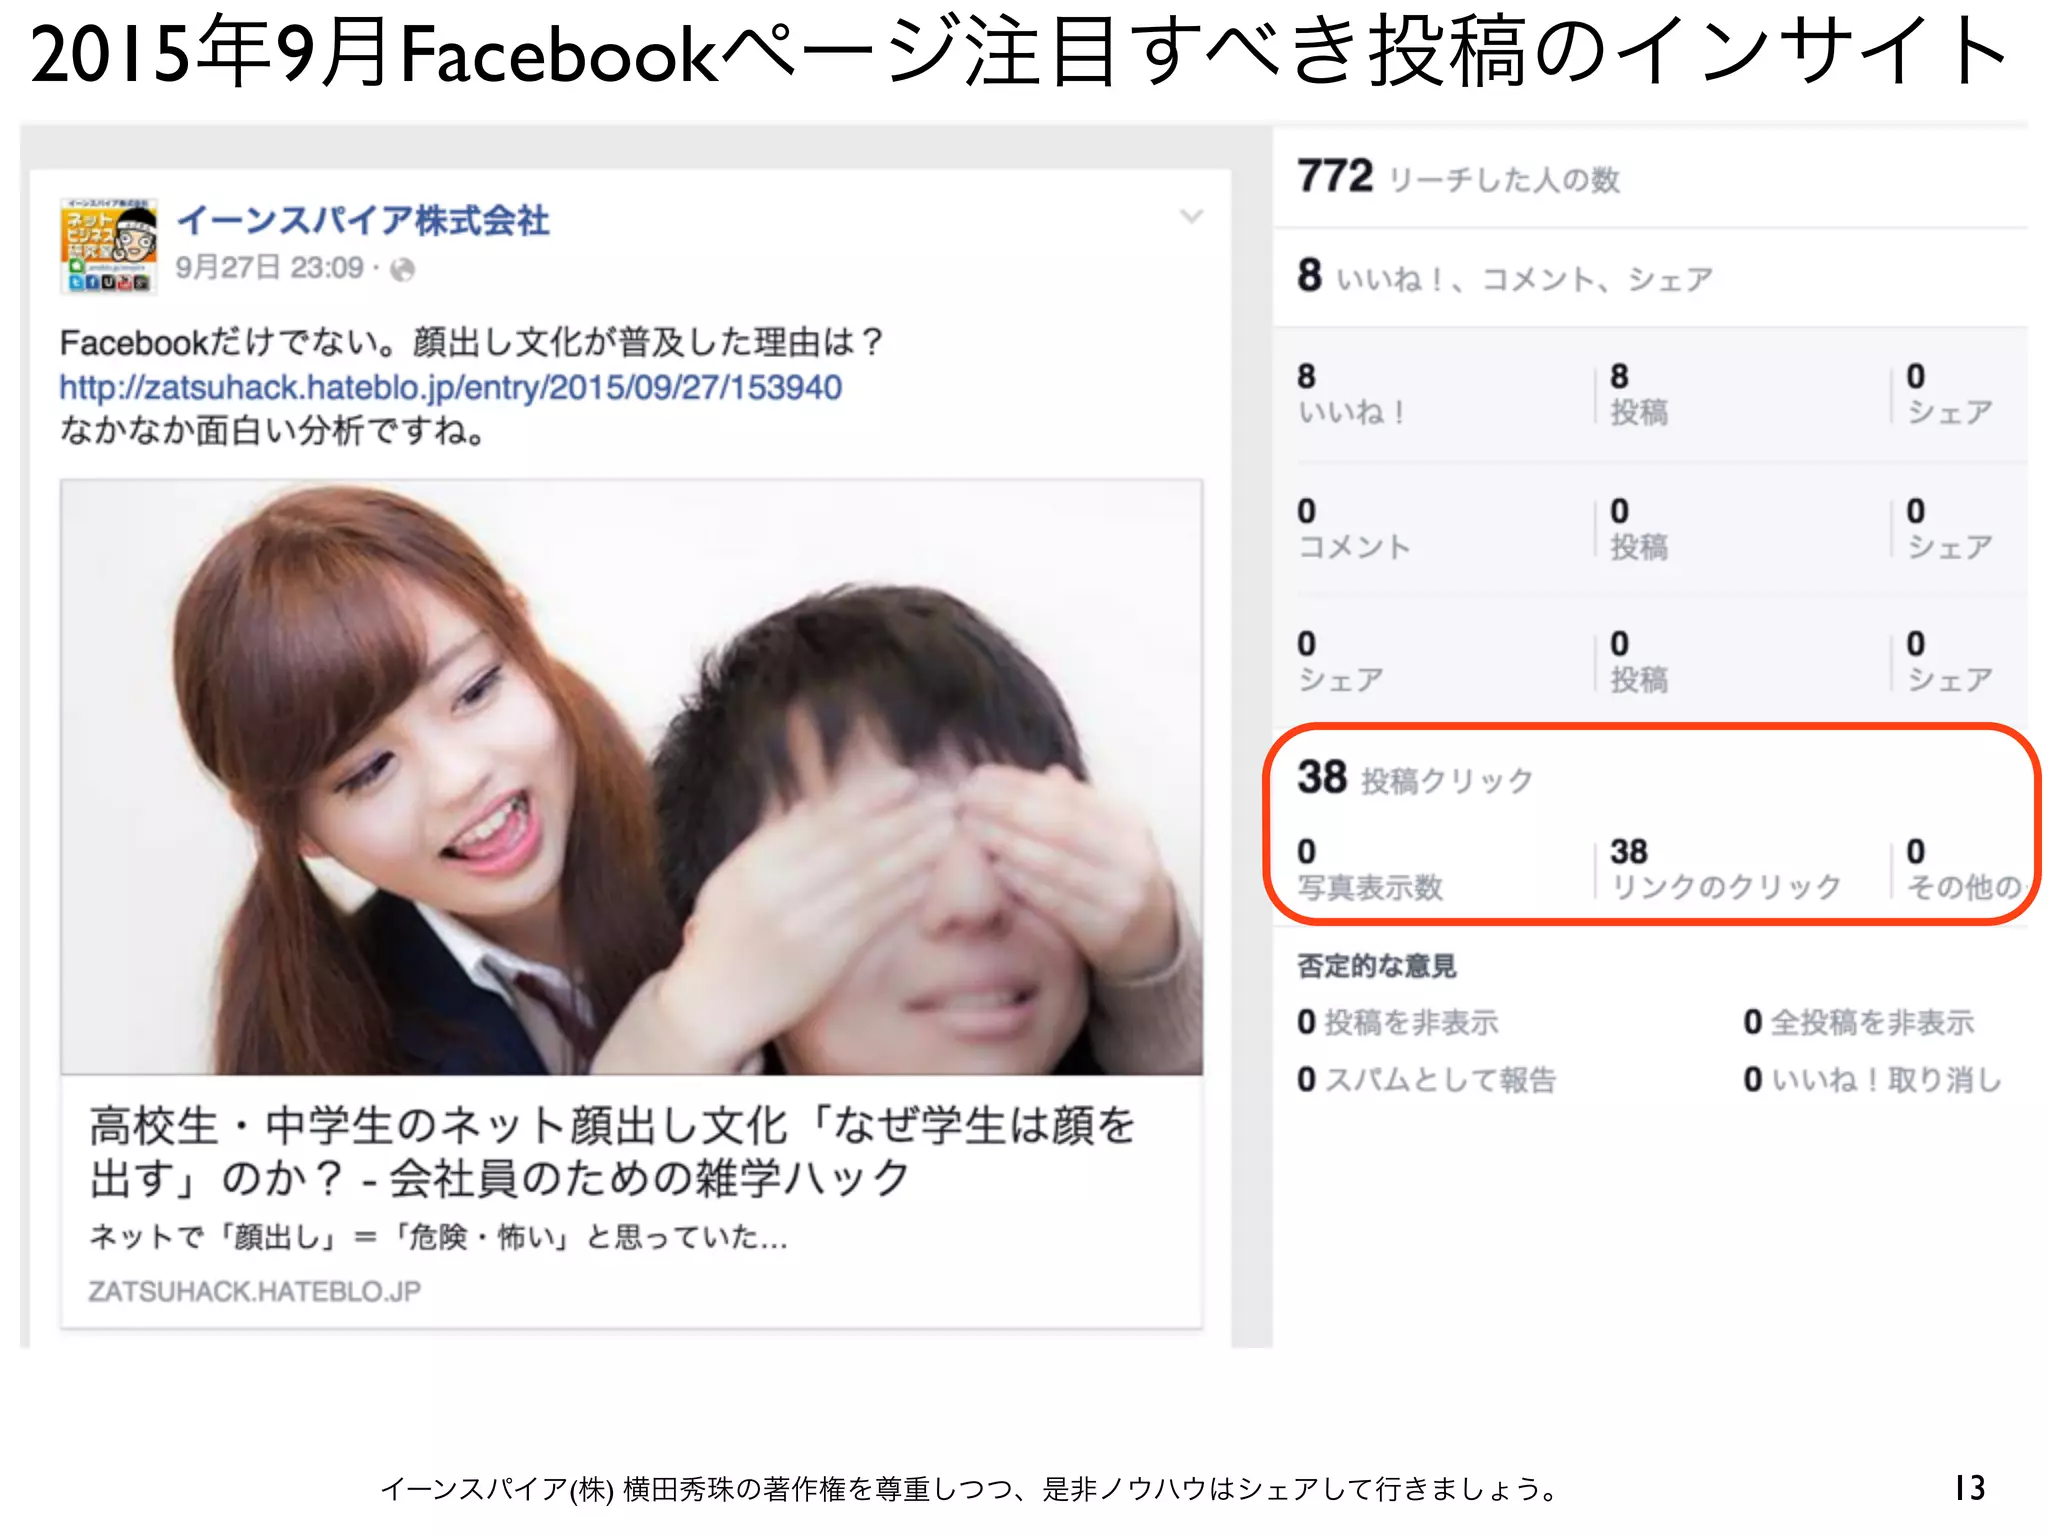Click the 0 コメント count
The width and height of the screenshot is (2048, 1536).
click(x=1354, y=529)
